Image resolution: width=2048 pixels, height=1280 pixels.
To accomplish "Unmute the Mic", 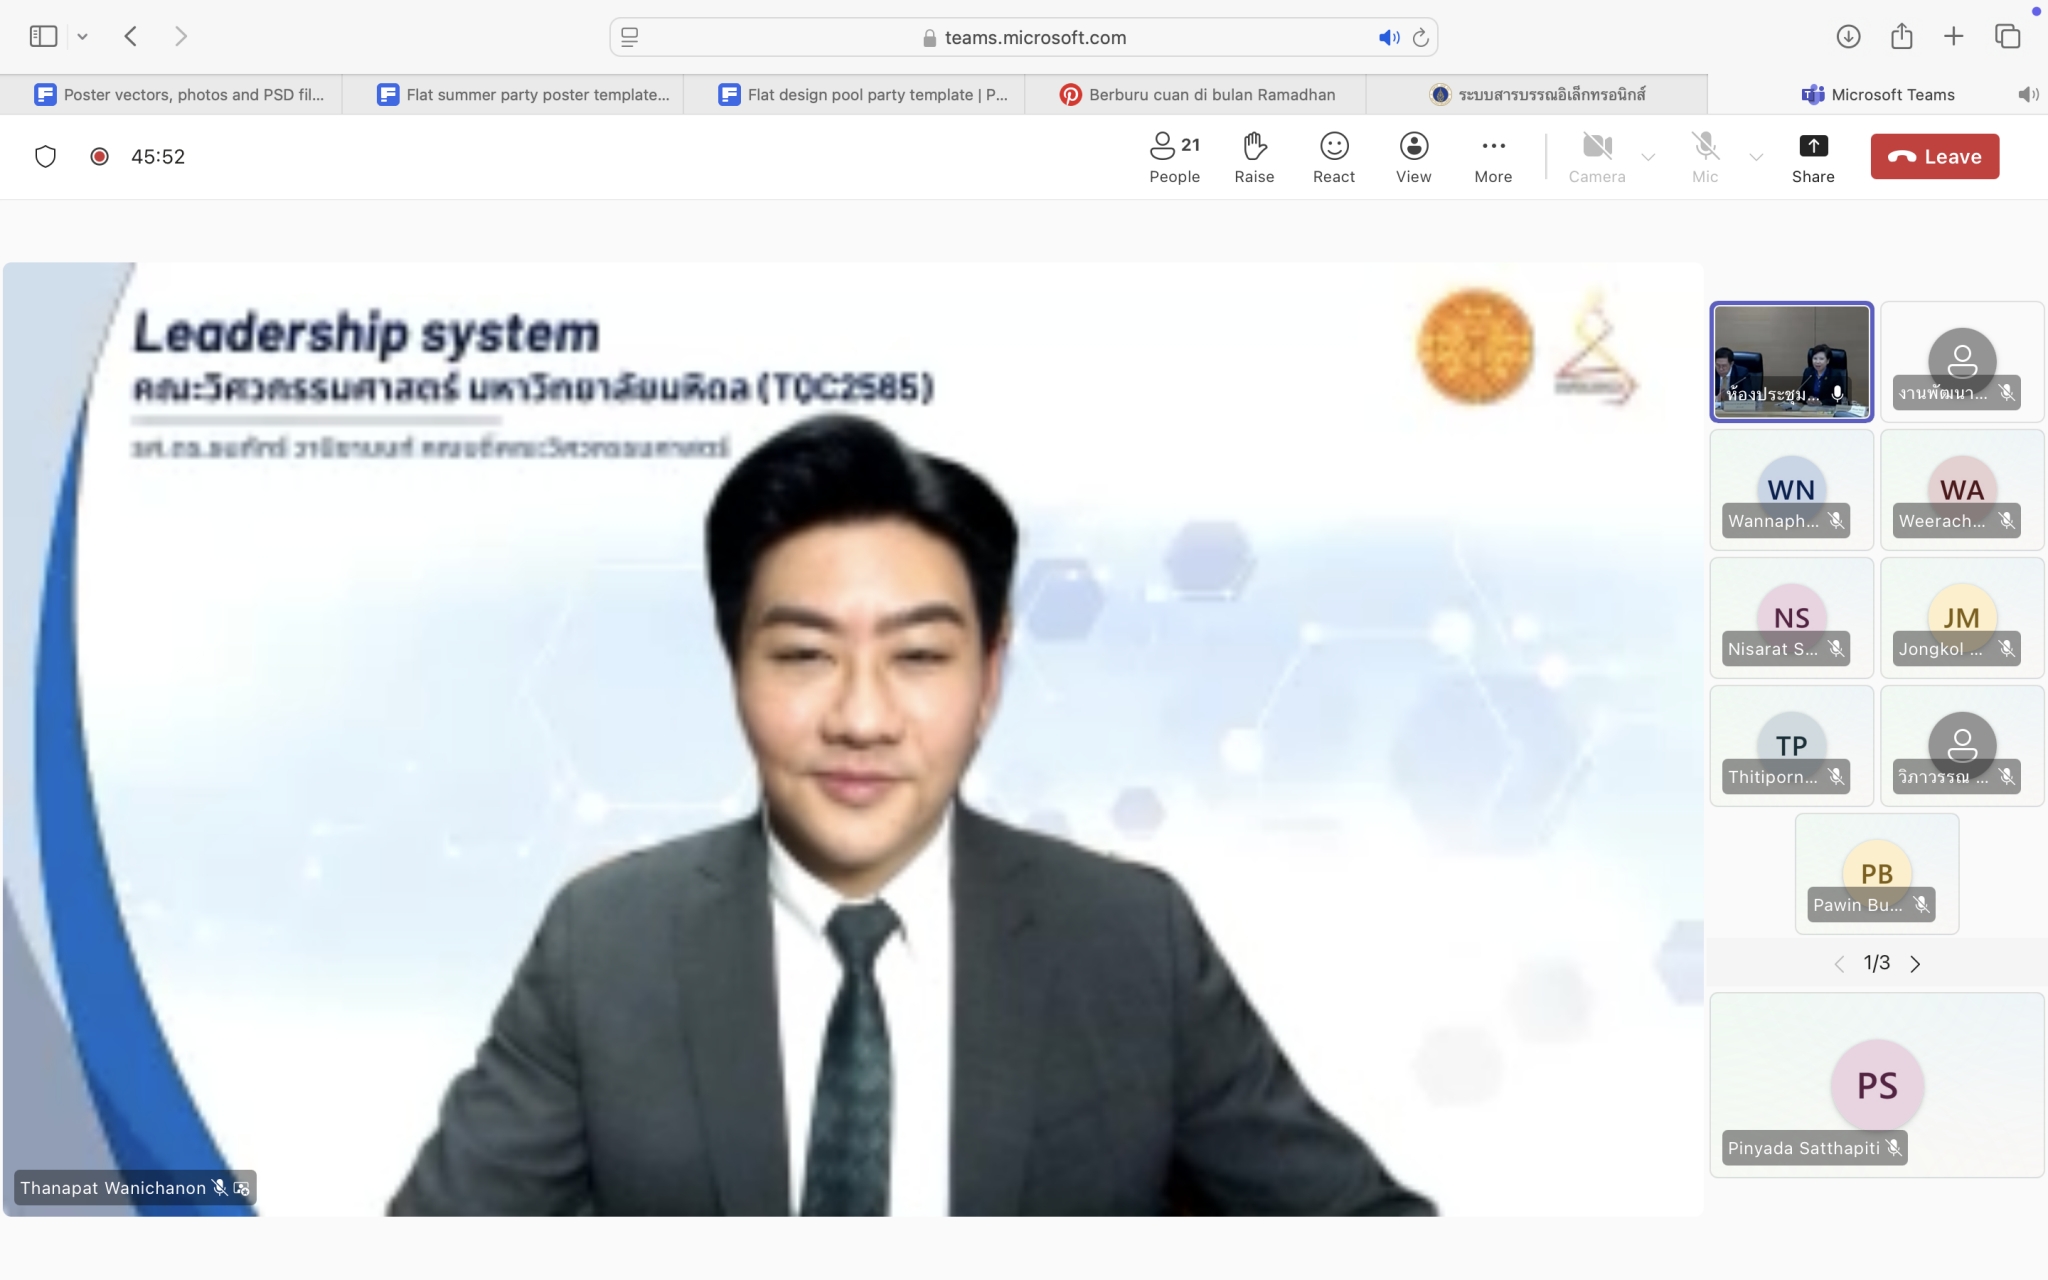I will (1705, 157).
